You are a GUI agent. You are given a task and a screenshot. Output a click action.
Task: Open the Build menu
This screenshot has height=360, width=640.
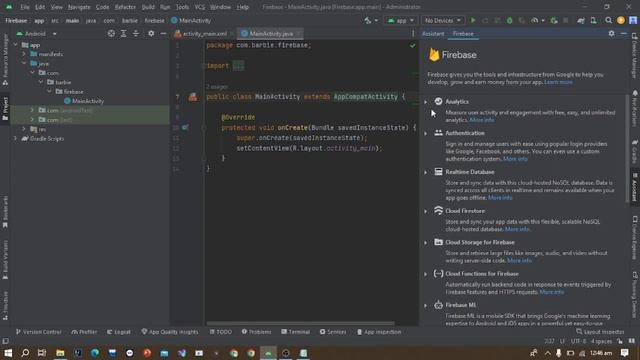pyautogui.click(x=148, y=7)
